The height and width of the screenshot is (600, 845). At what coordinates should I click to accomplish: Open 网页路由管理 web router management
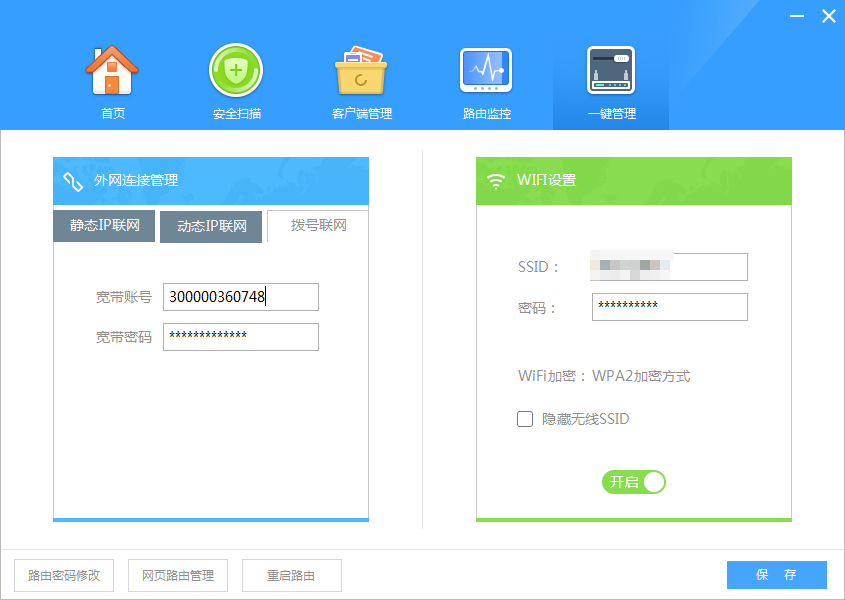(177, 575)
